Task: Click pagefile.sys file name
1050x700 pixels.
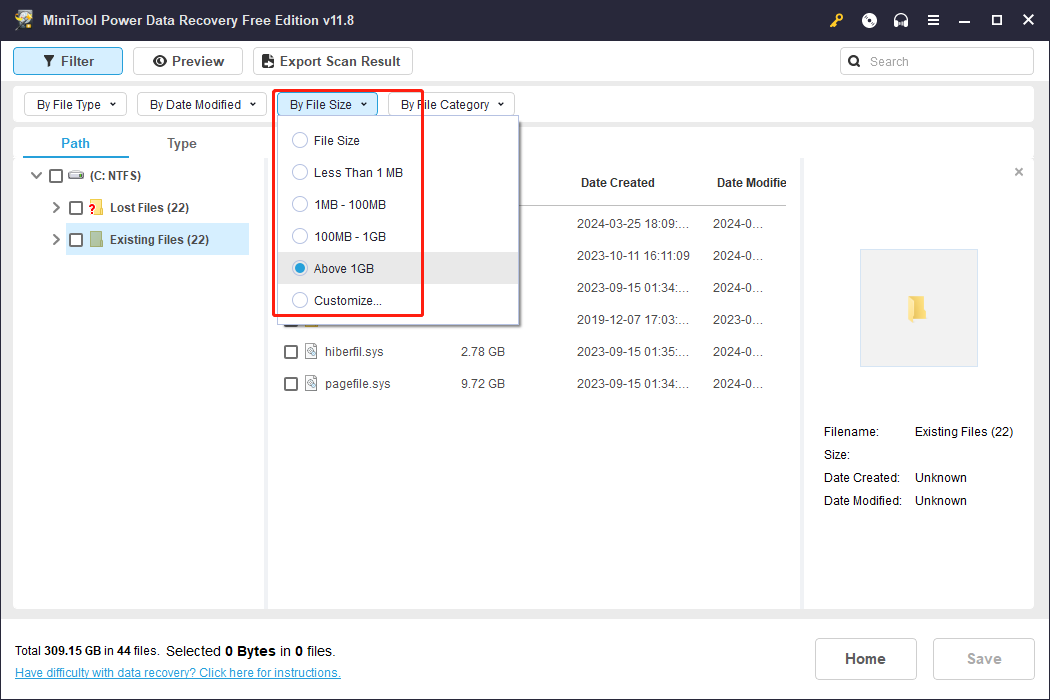Action: (x=358, y=384)
